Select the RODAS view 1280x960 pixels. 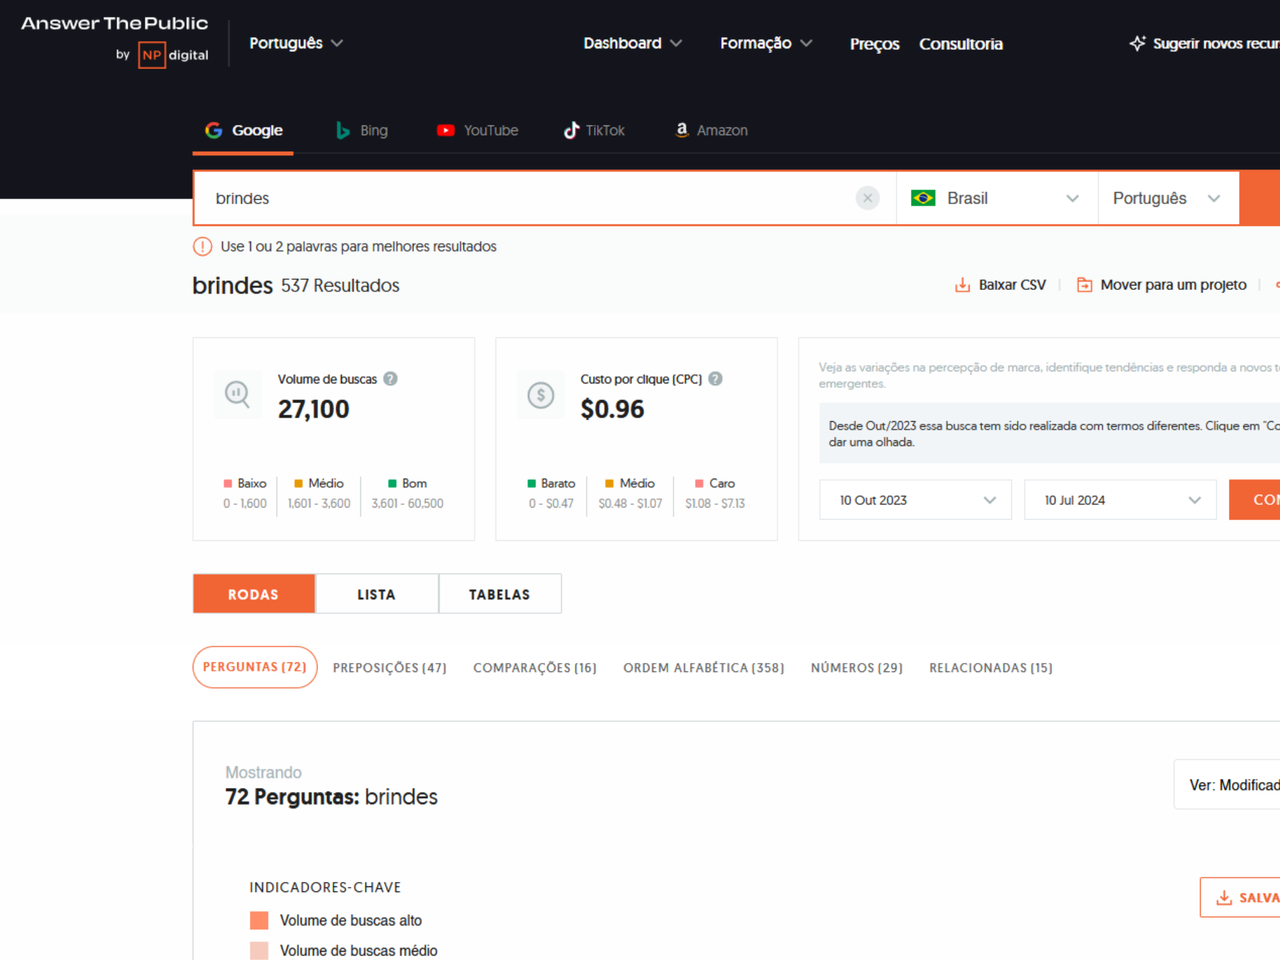click(254, 594)
